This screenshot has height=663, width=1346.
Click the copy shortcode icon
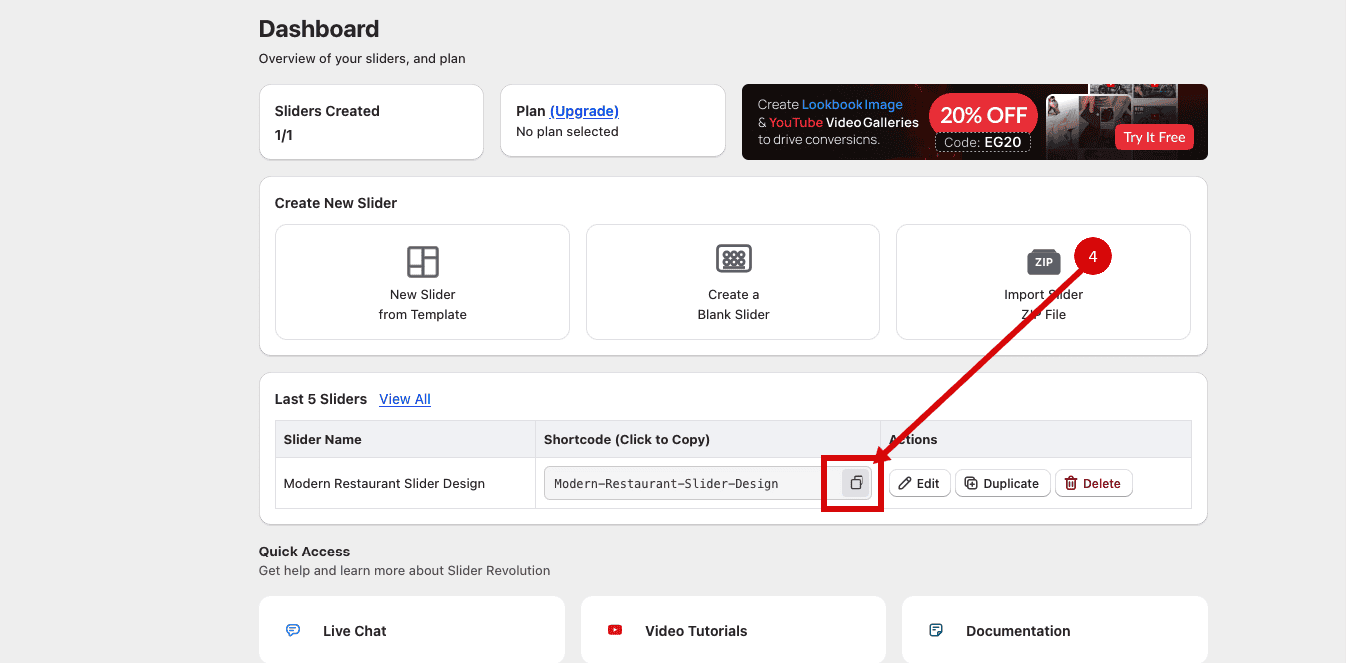click(x=856, y=483)
